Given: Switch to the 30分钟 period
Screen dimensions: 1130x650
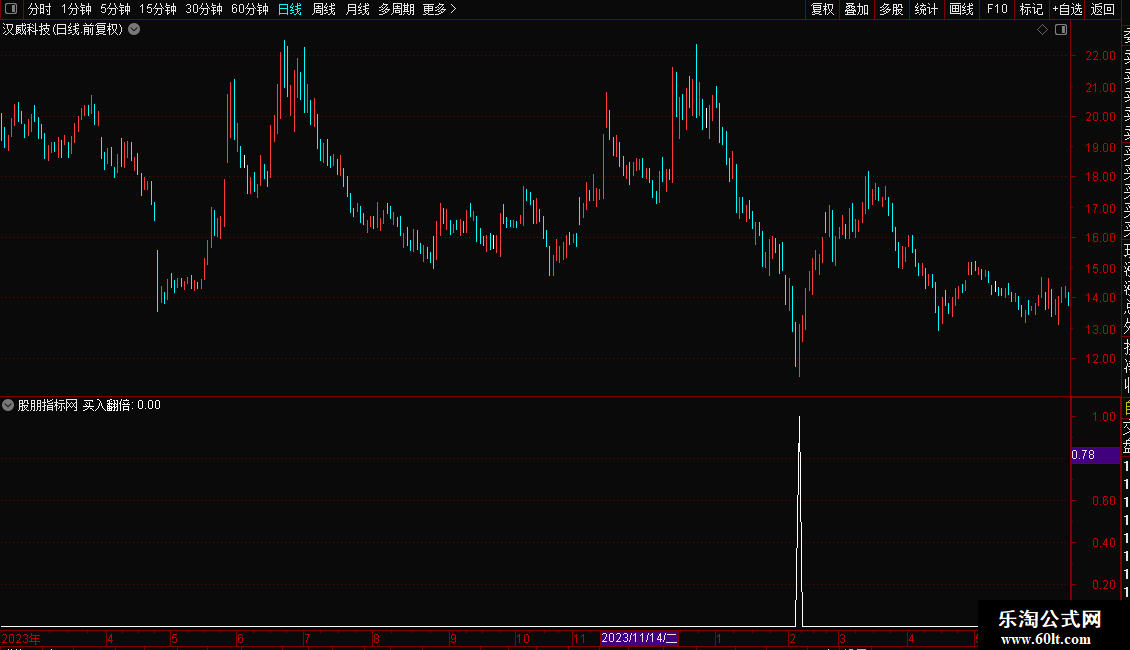Looking at the screenshot, I should click(204, 9).
